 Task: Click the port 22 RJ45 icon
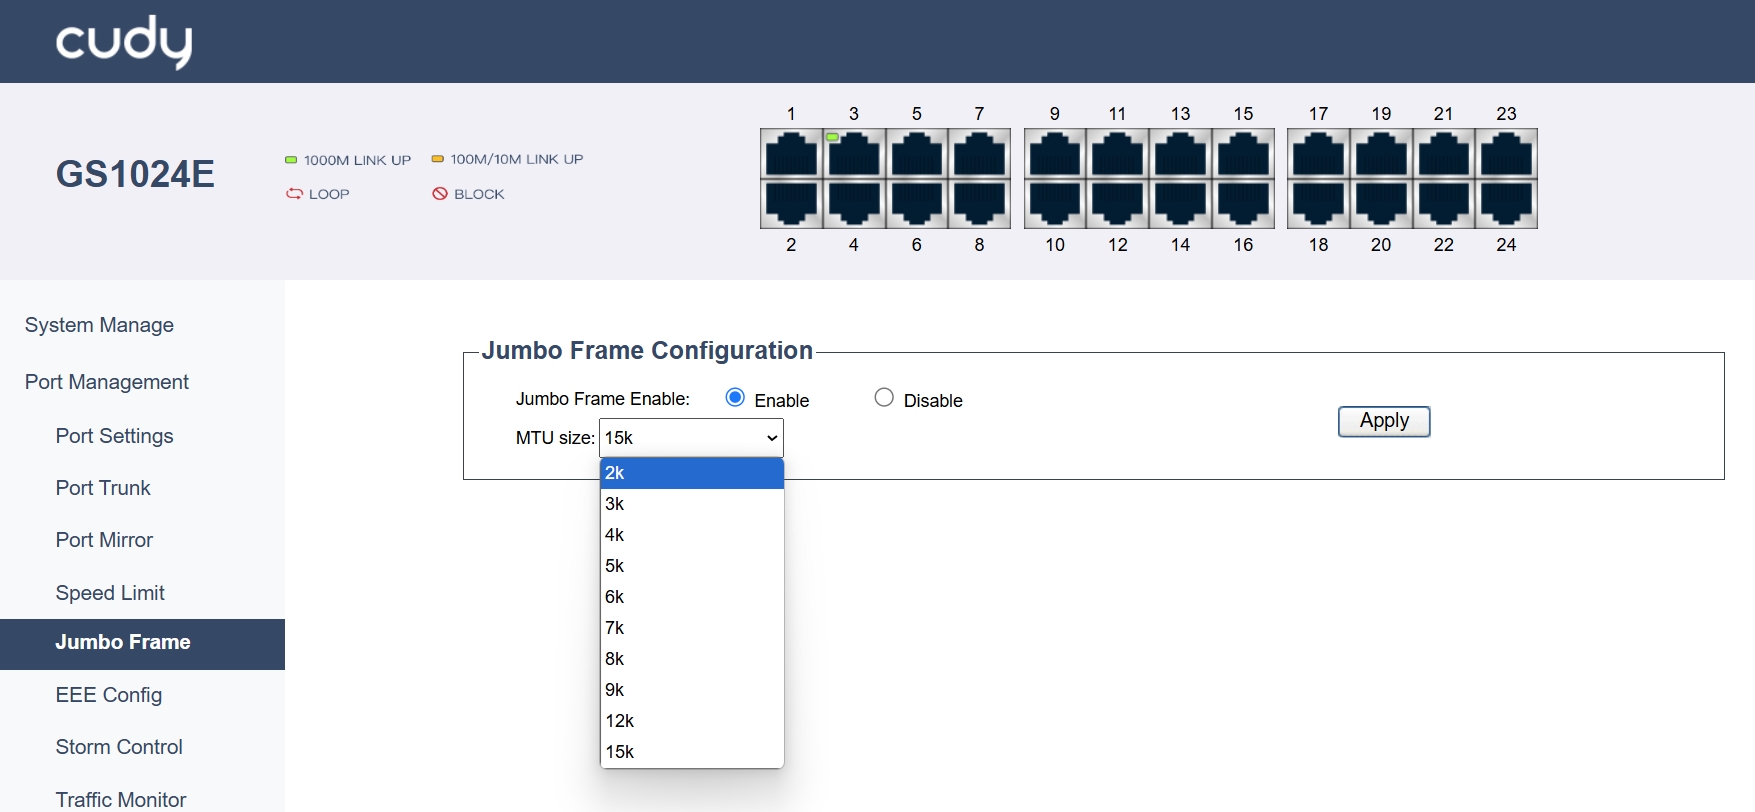tap(1444, 203)
